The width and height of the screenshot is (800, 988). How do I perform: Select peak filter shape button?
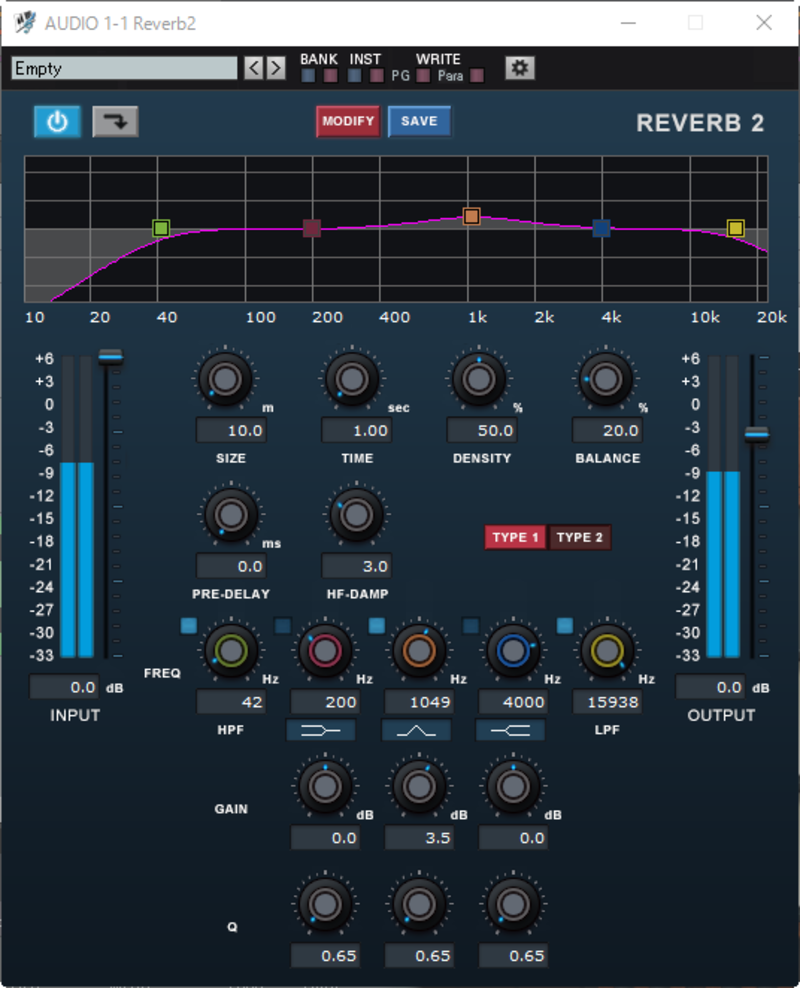point(416,730)
